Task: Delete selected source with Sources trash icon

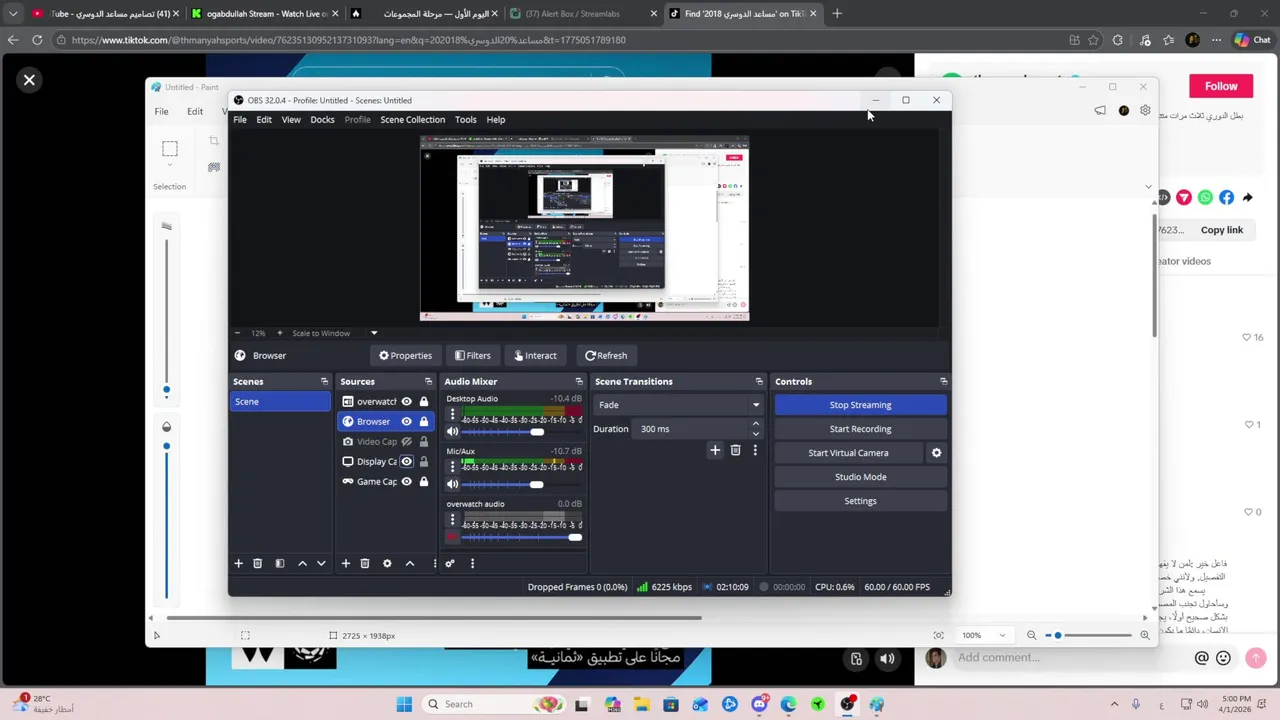Action: 365,563
